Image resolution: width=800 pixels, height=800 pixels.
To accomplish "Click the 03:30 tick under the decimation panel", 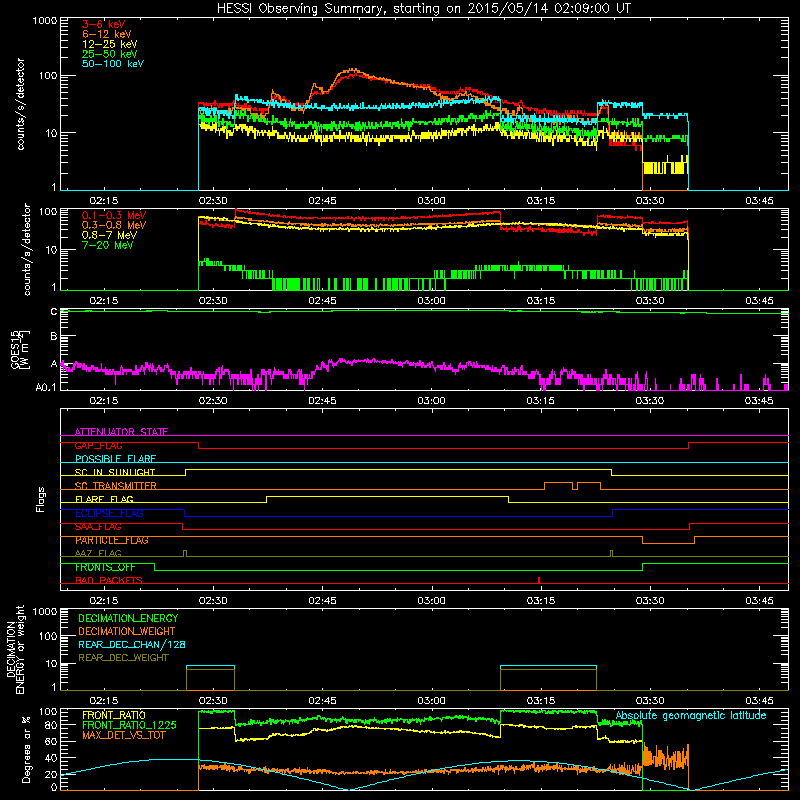I will tap(649, 701).
